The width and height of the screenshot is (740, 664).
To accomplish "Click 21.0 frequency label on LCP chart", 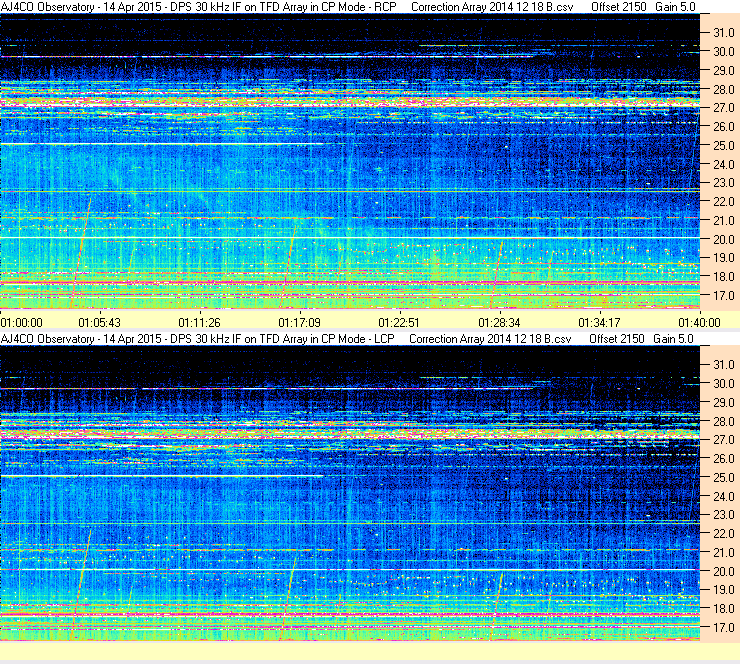I will click(723, 552).
